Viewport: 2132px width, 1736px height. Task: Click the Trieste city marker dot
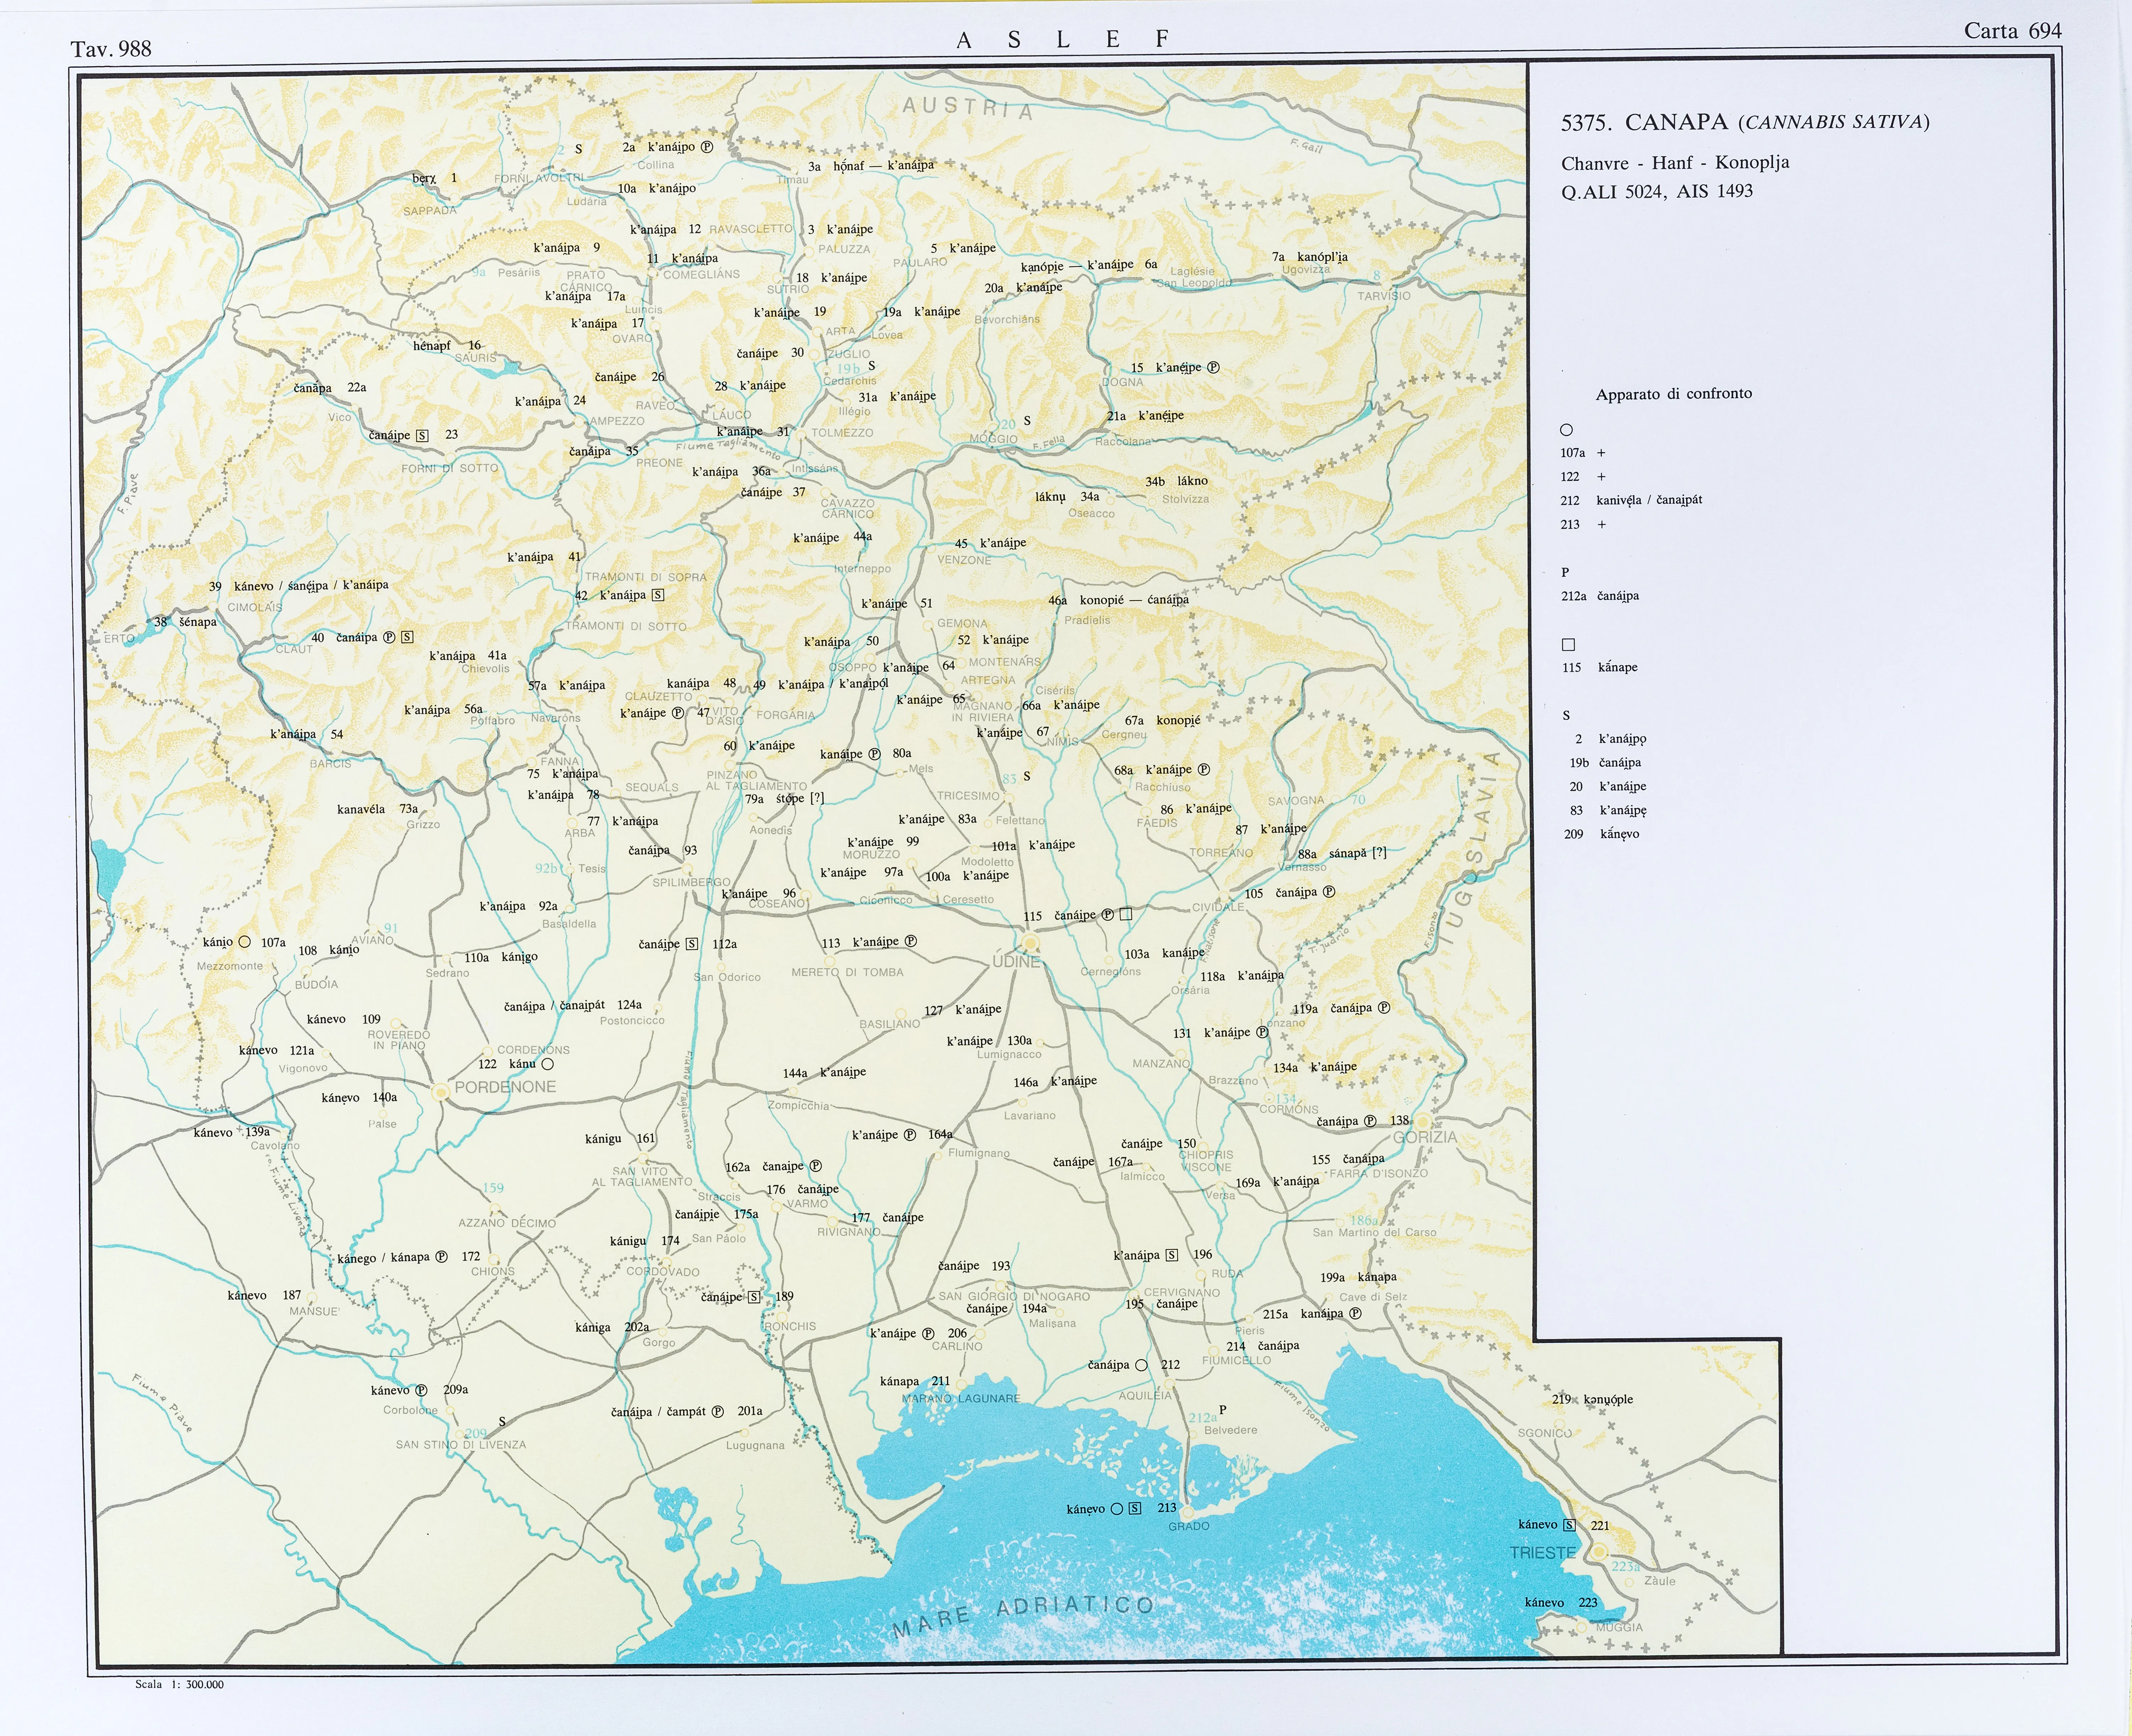coord(1599,1552)
